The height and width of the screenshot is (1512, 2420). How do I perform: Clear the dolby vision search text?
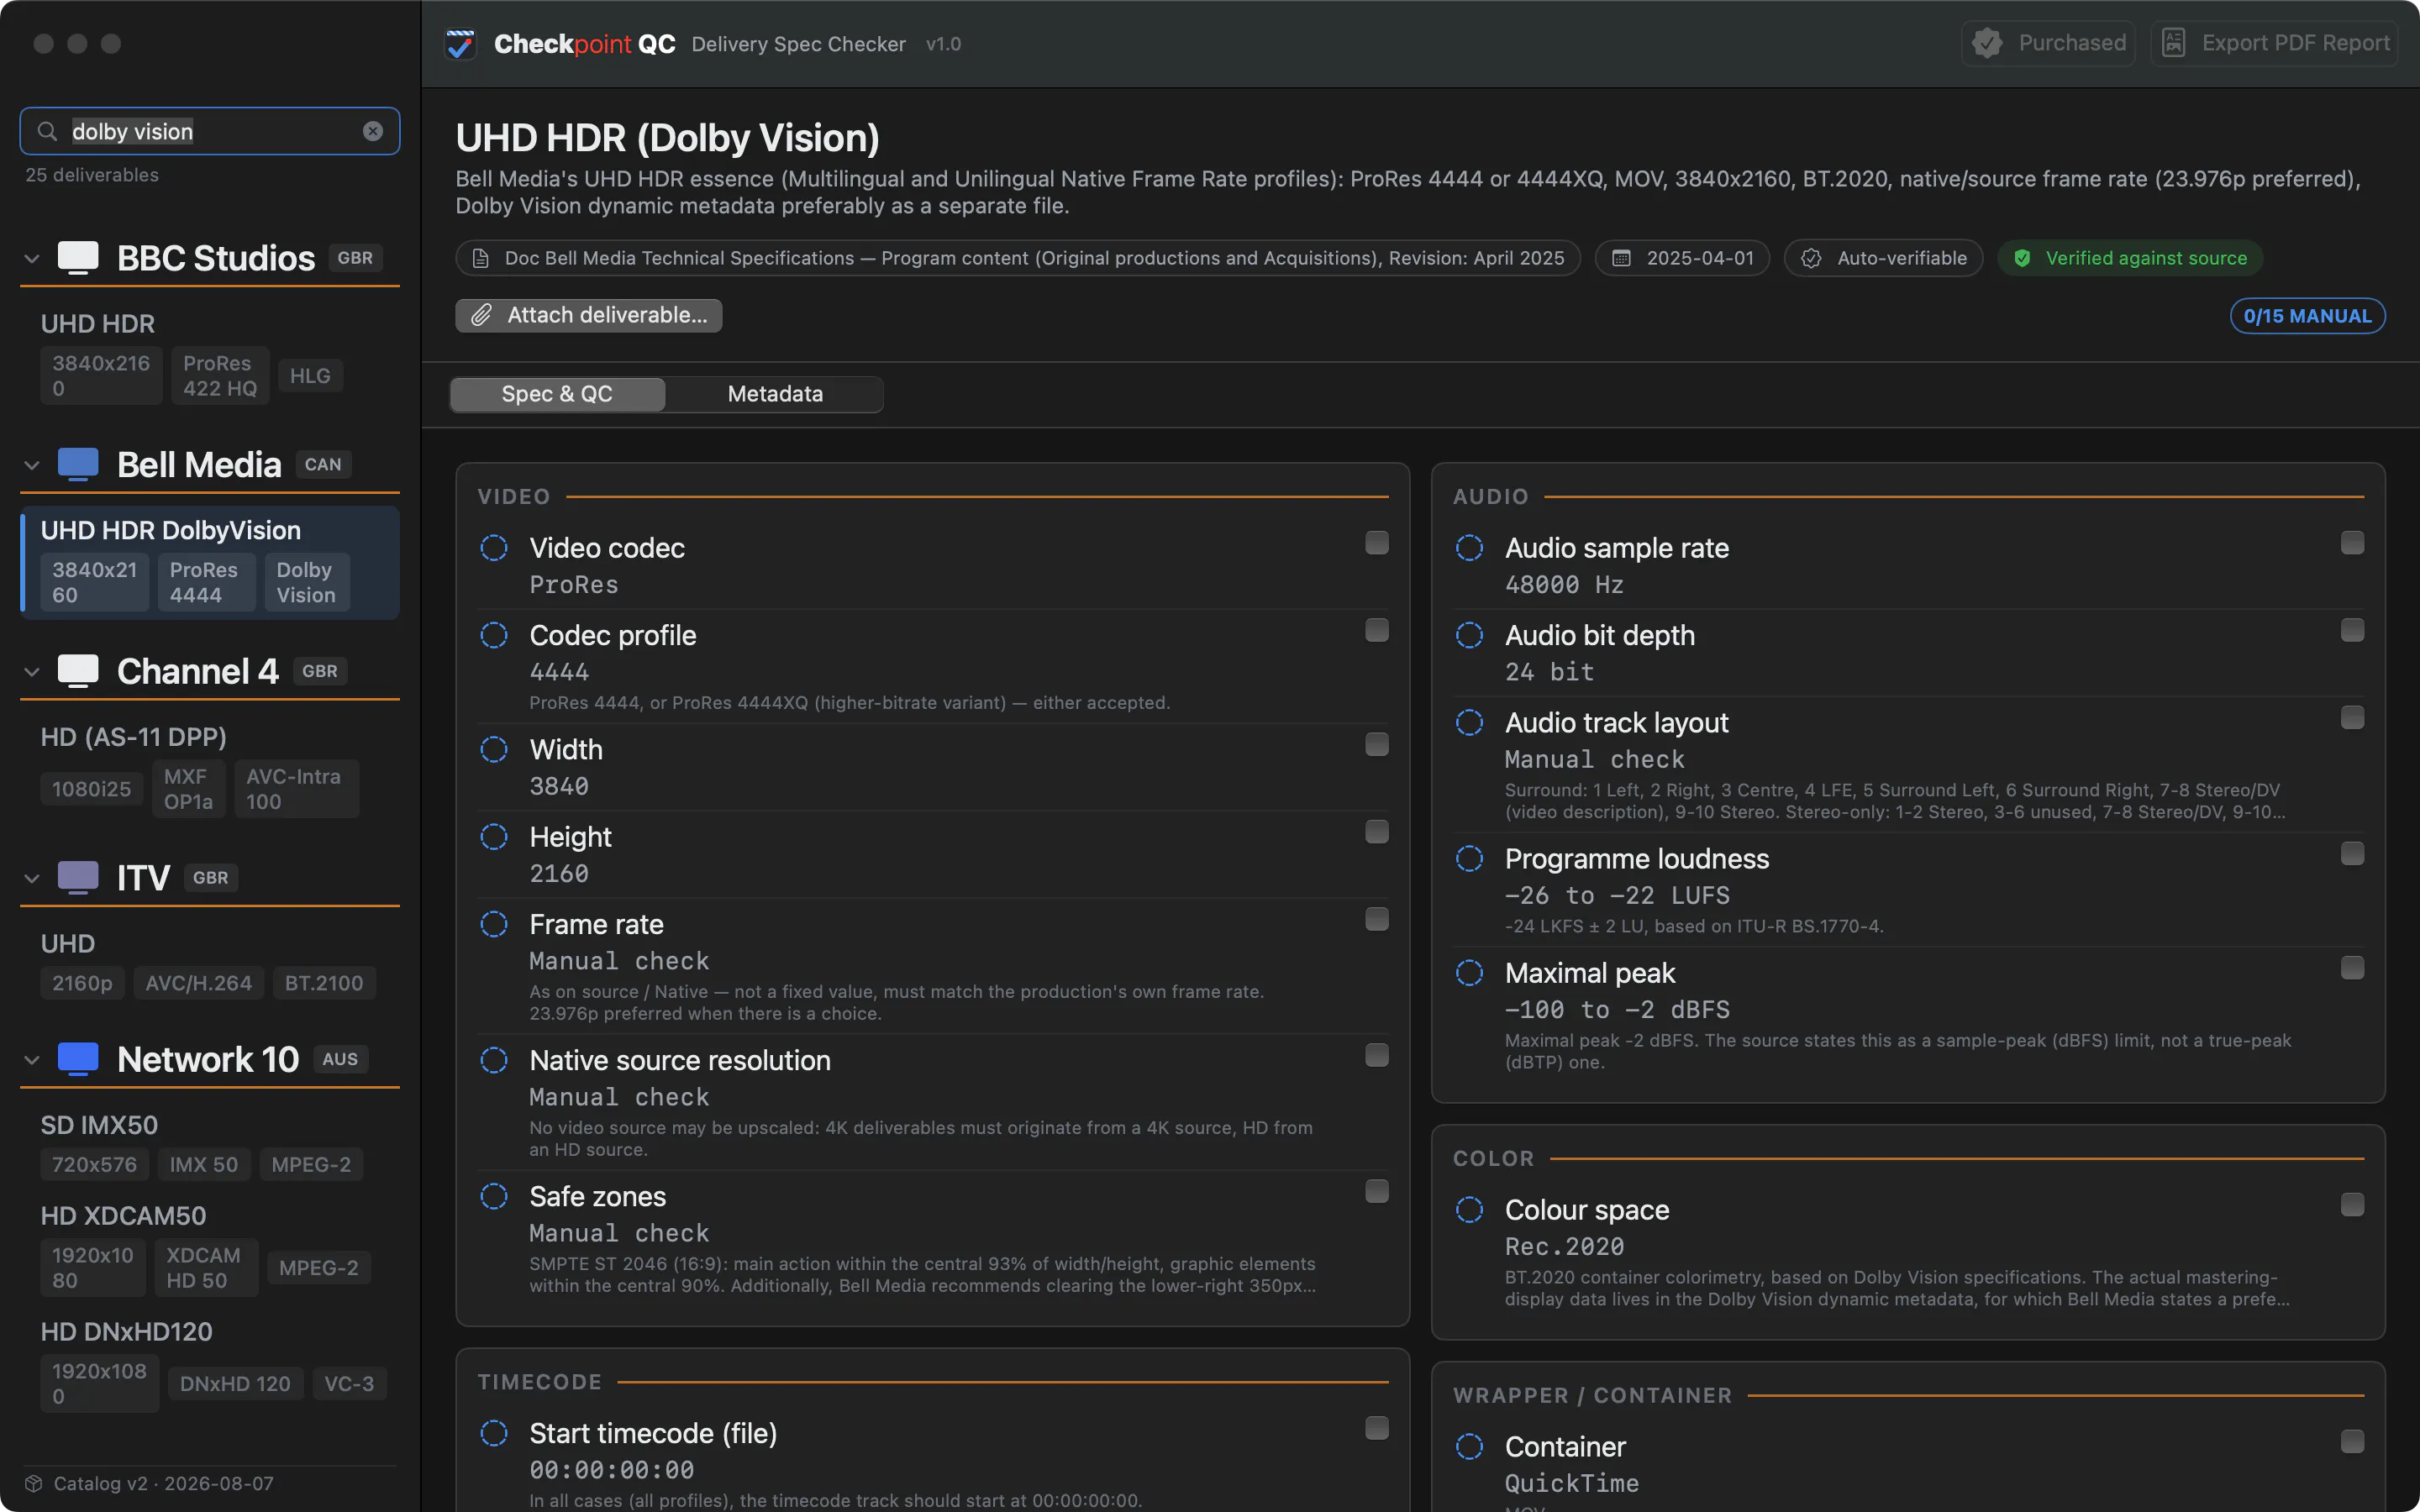pyautogui.click(x=373, y=131)
